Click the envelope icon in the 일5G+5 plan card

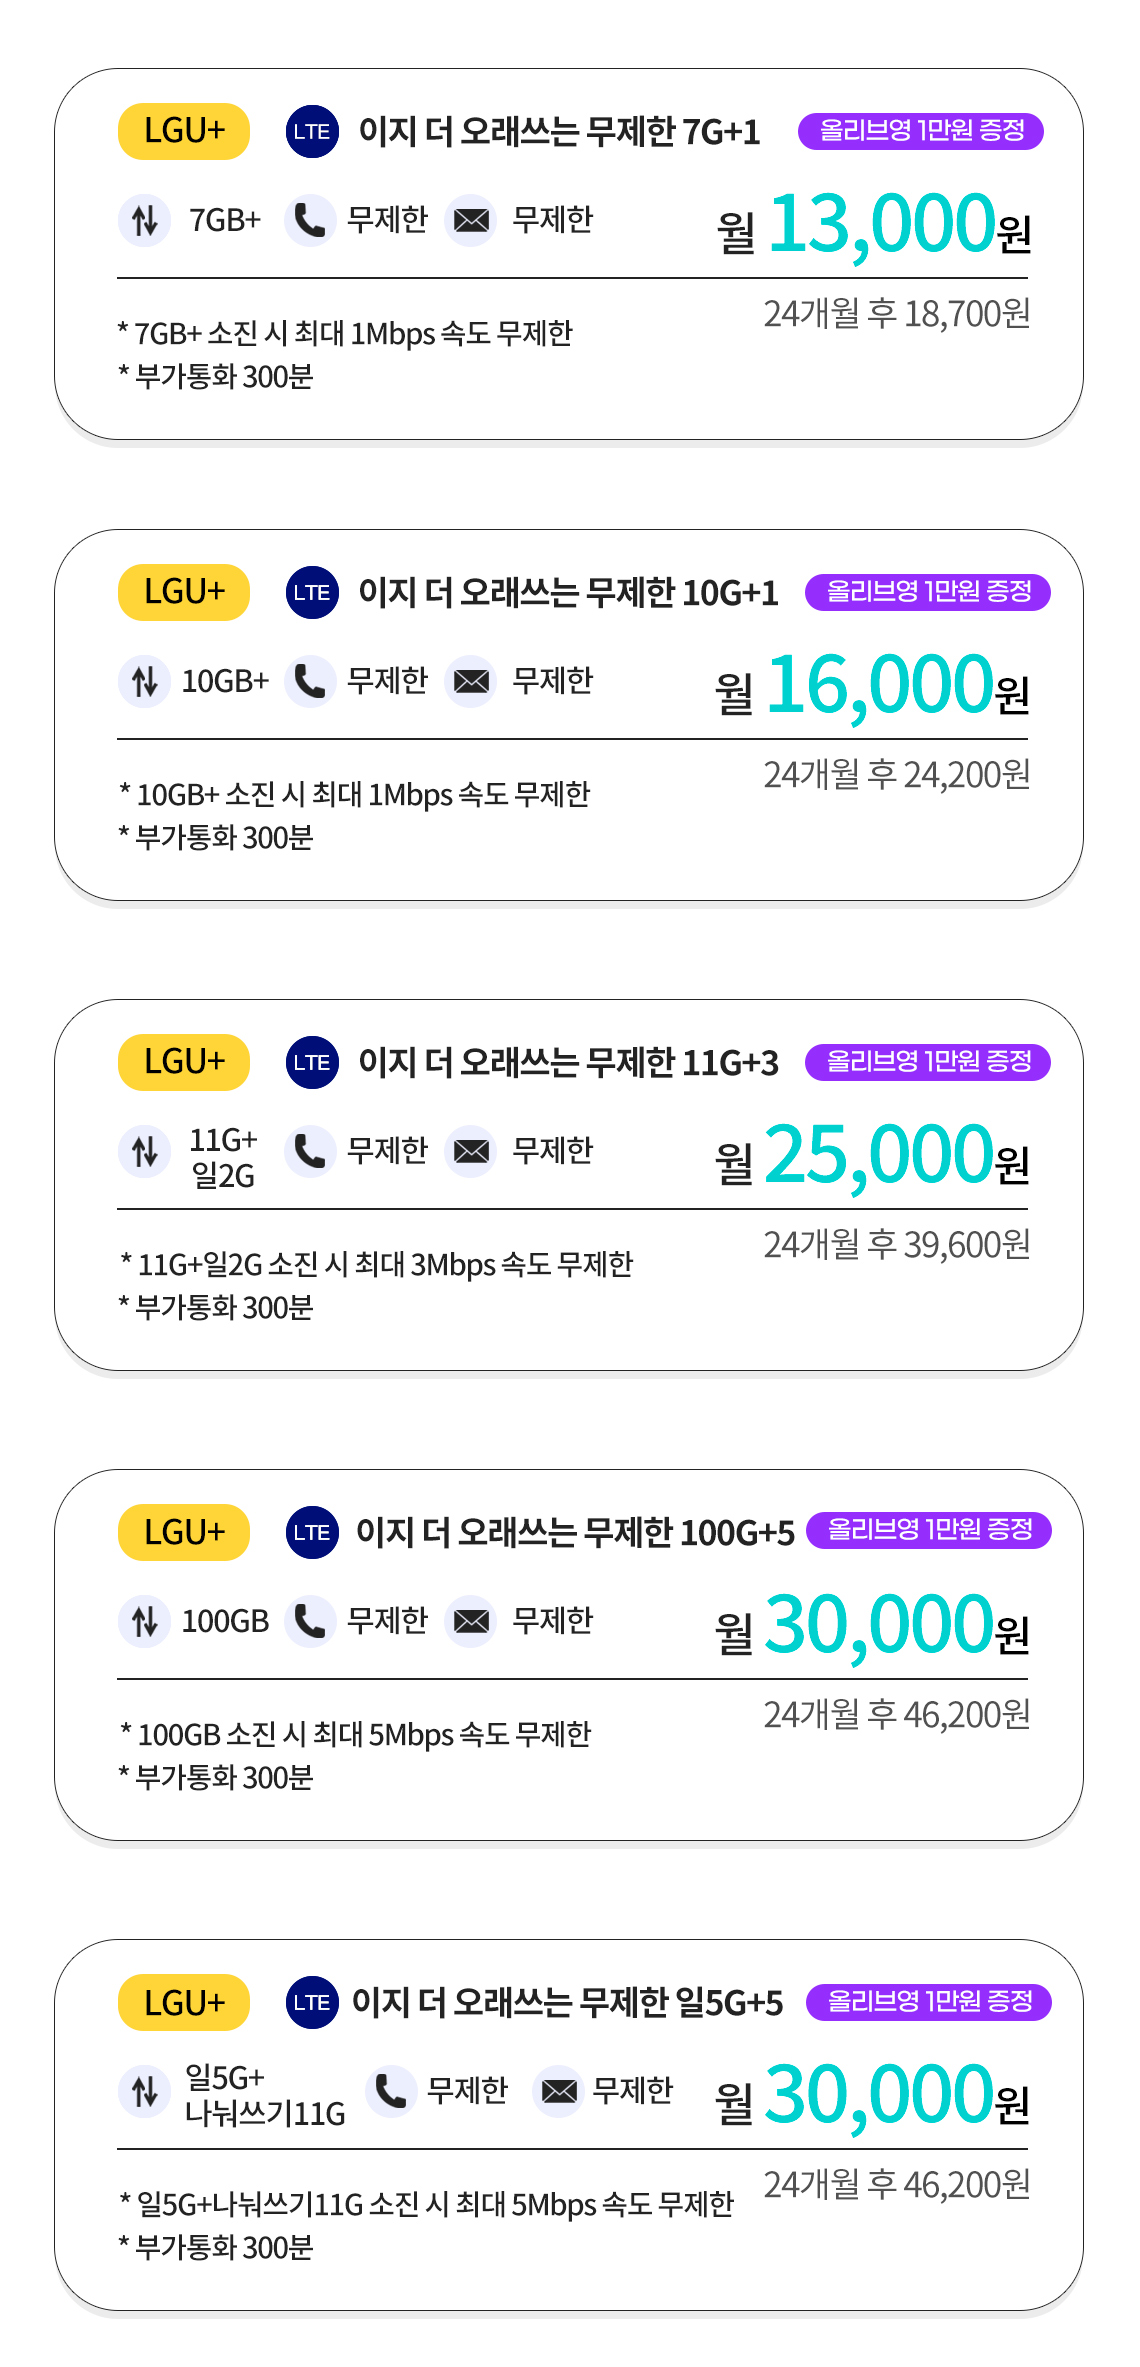click(x=559, y=2091)
